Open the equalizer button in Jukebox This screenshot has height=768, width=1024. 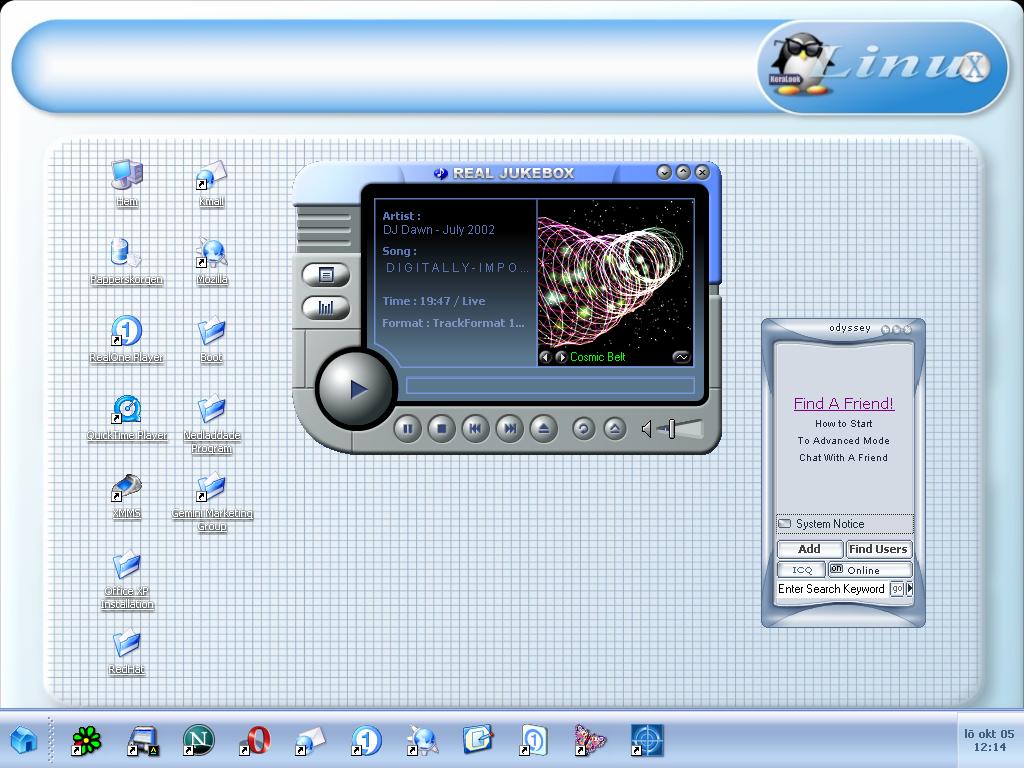pos(326,308)
